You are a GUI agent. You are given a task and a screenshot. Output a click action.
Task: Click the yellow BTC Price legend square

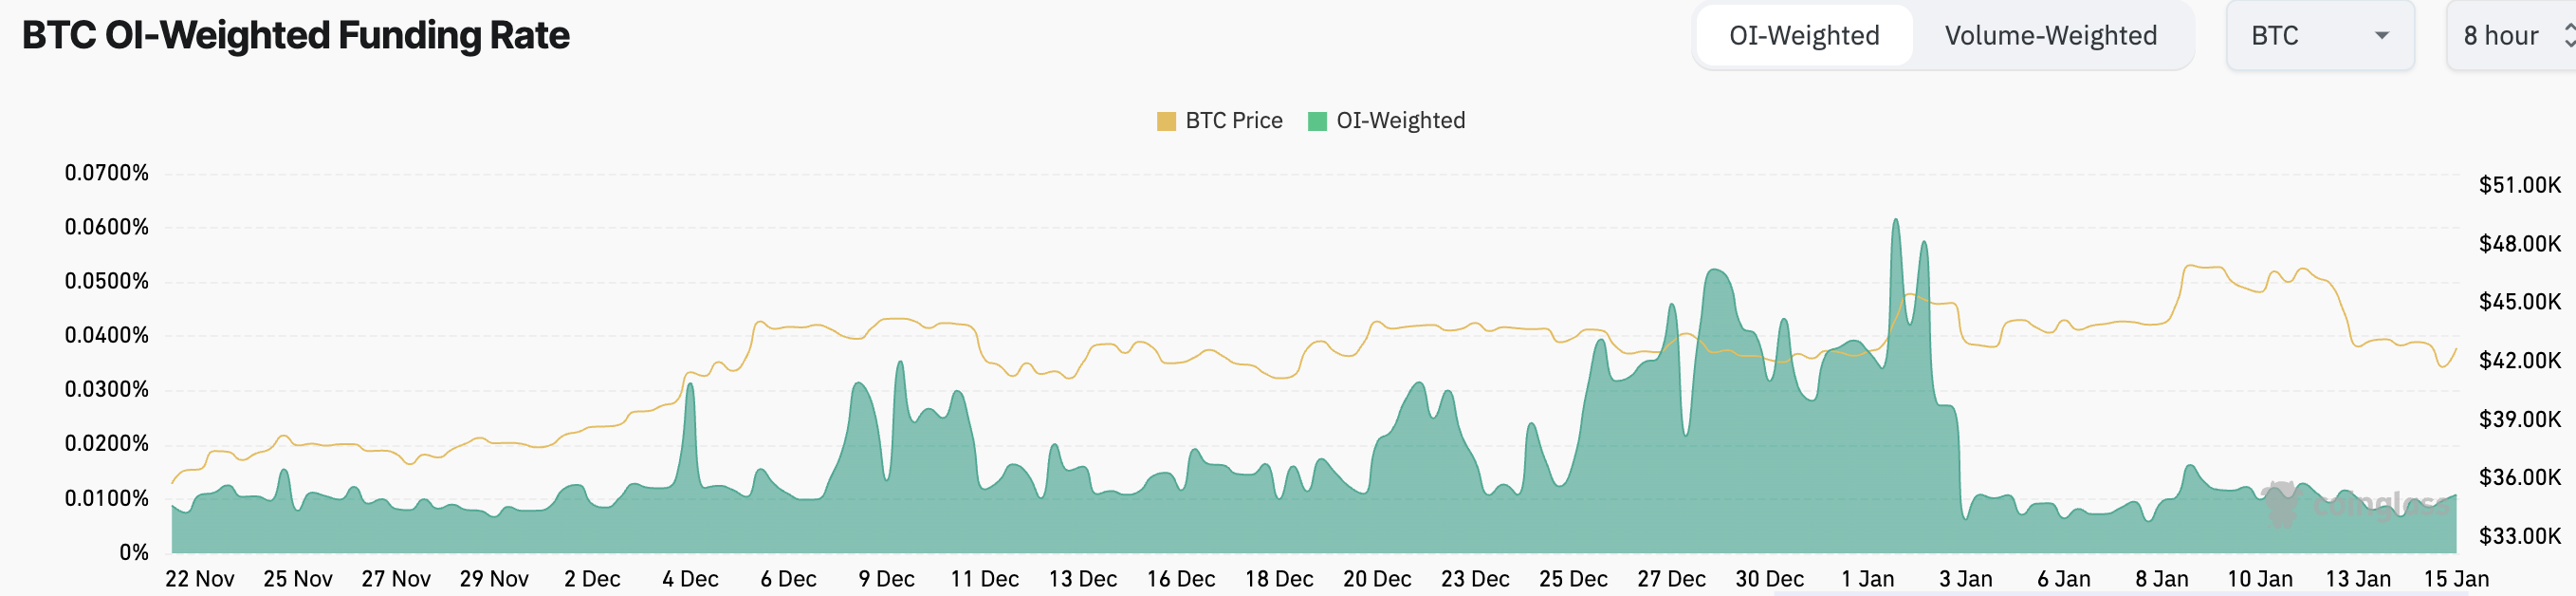(x=1165, y=121)
